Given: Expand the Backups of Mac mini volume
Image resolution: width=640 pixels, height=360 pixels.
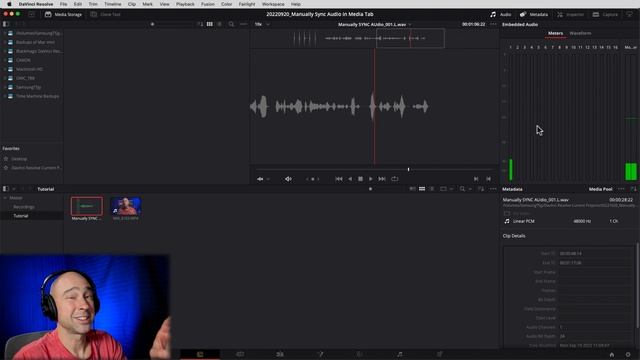Looking at the screenshot, I should pyautogui.click(x=5, y=42).
